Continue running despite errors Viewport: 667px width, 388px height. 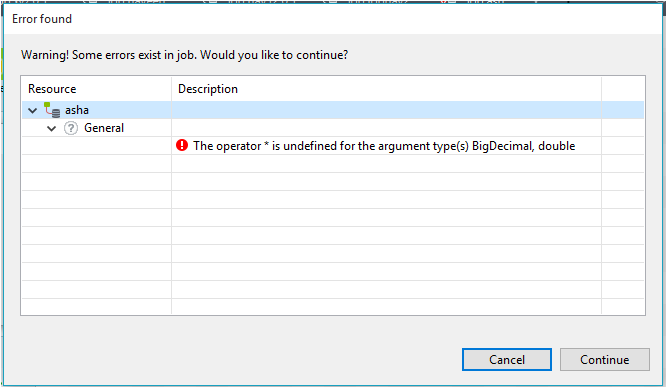click(604, 359)
